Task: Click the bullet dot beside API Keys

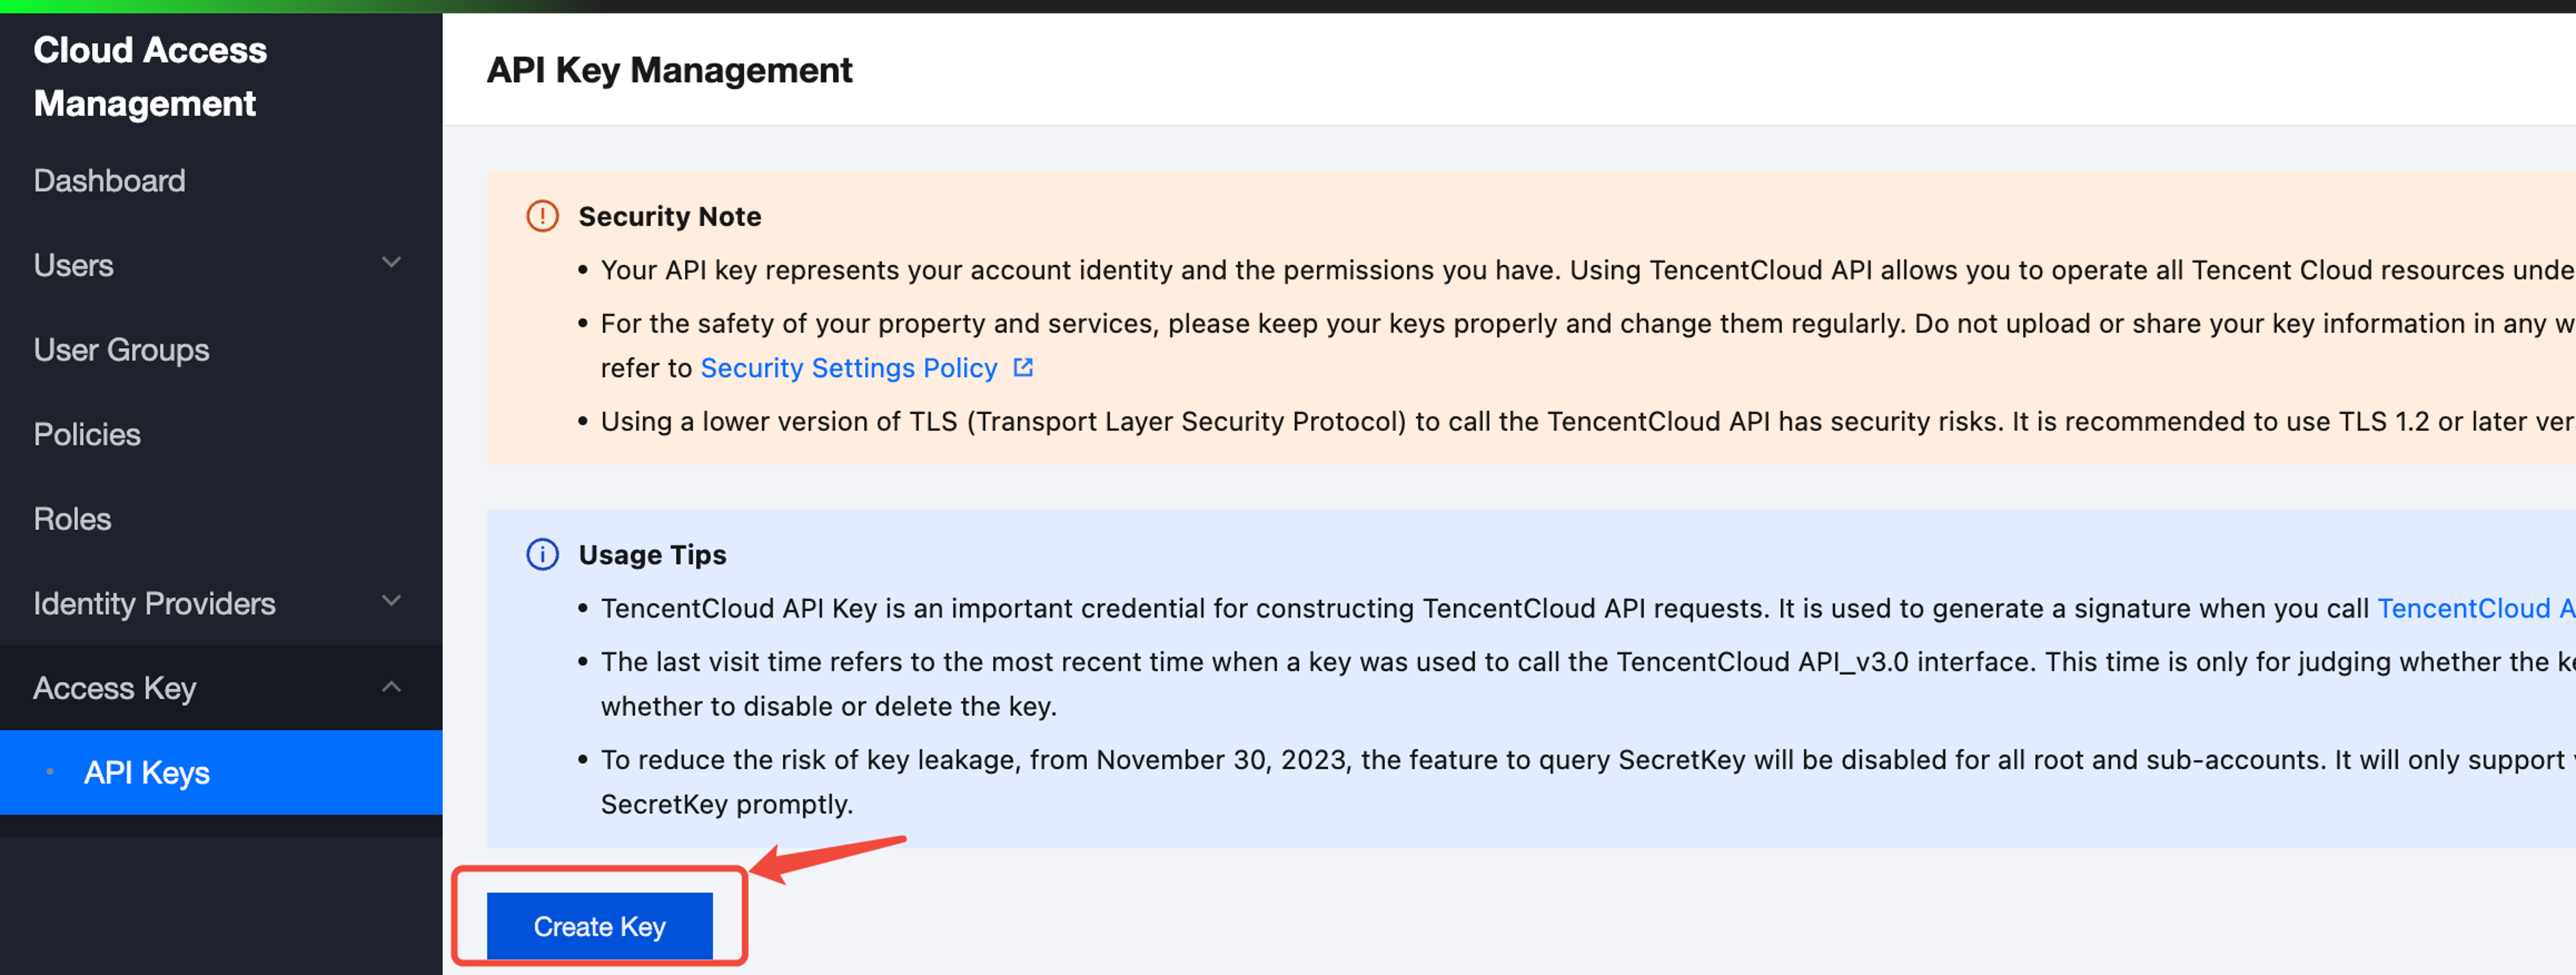Action: click(50, 772)
